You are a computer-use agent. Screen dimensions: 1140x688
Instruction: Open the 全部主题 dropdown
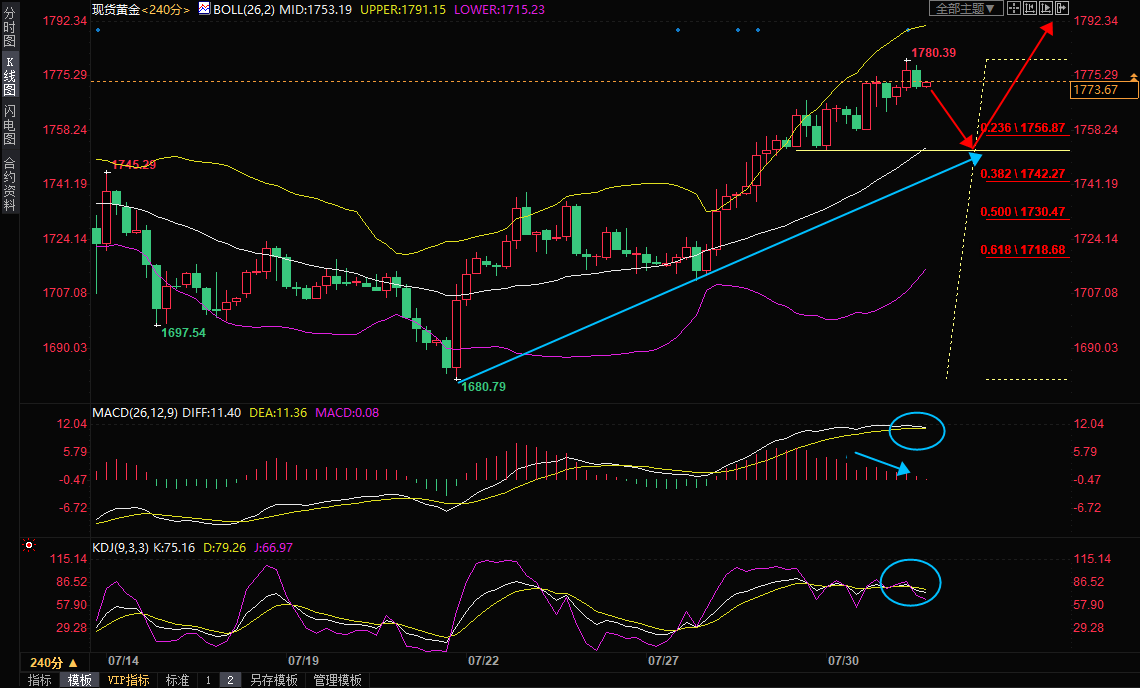[966, 8]
